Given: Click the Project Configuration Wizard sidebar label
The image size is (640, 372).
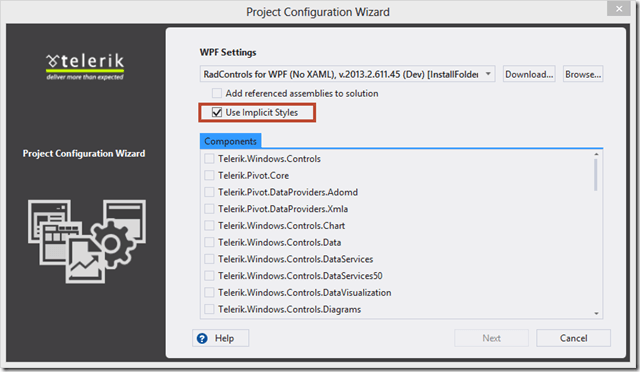Looking at the screenshot, I should point(84,154).
